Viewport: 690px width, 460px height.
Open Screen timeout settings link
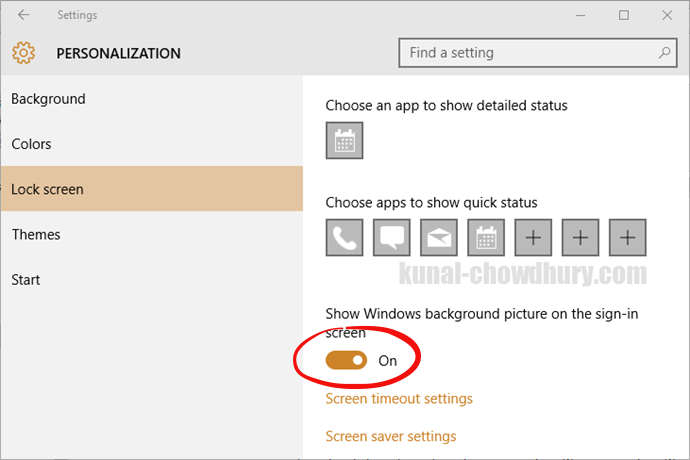399,398
